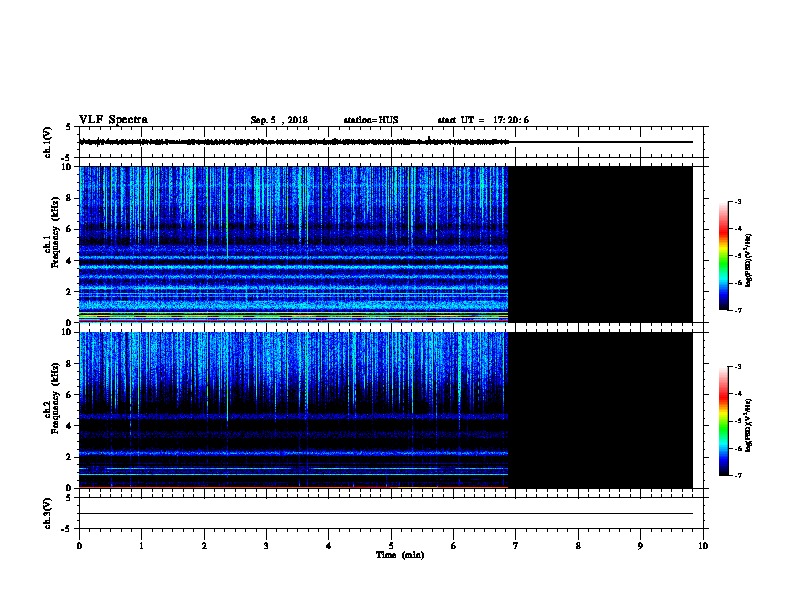Viewport: 792px width, 612px height.
Task: Click the black no-data region of ch.2 spectrogram
Action: click(x=601, y=410)
